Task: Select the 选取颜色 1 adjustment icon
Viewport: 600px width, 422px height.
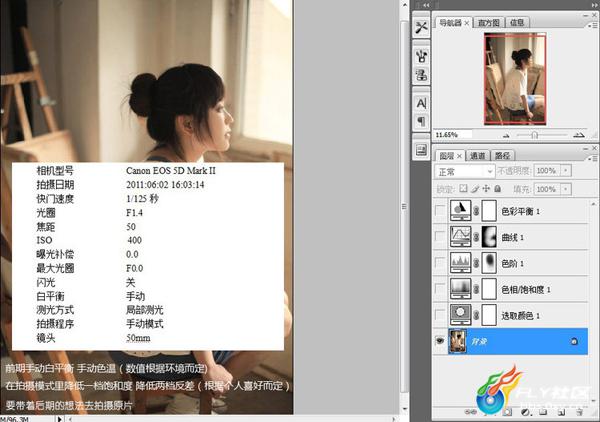Action: [460, 315]
